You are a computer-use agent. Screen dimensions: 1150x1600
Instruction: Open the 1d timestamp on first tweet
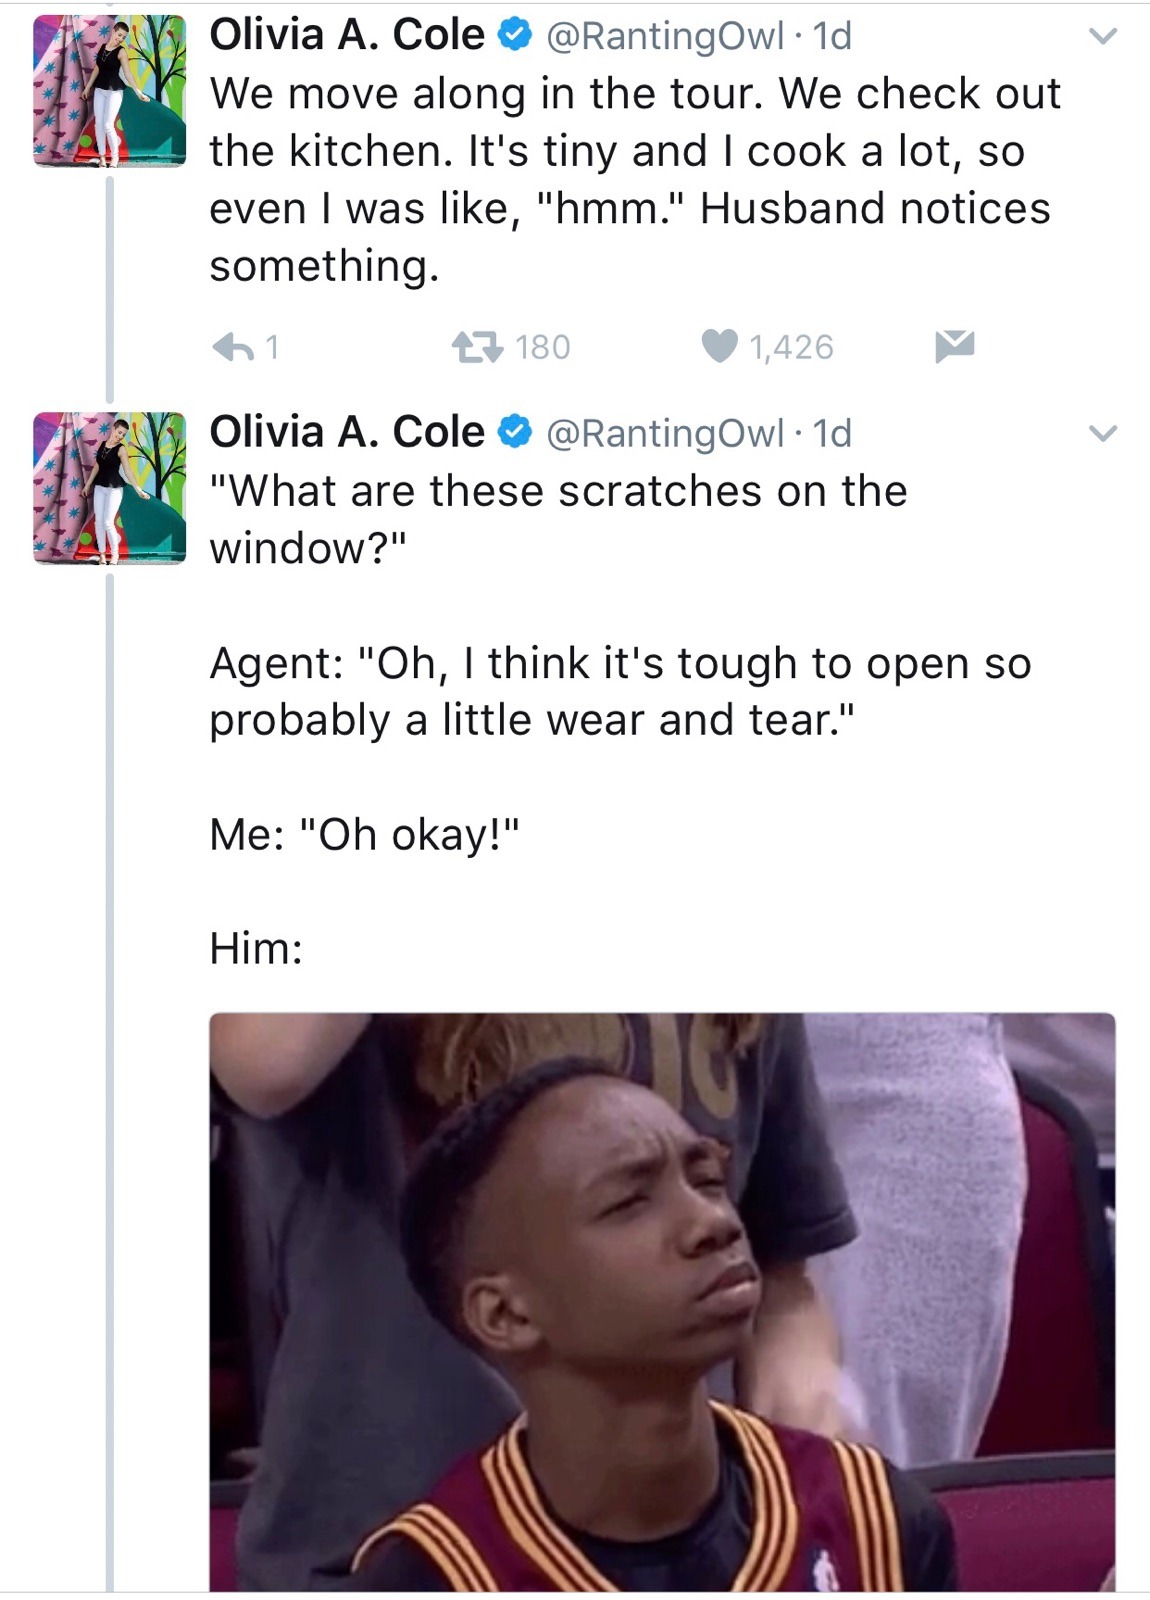point(832,36)
